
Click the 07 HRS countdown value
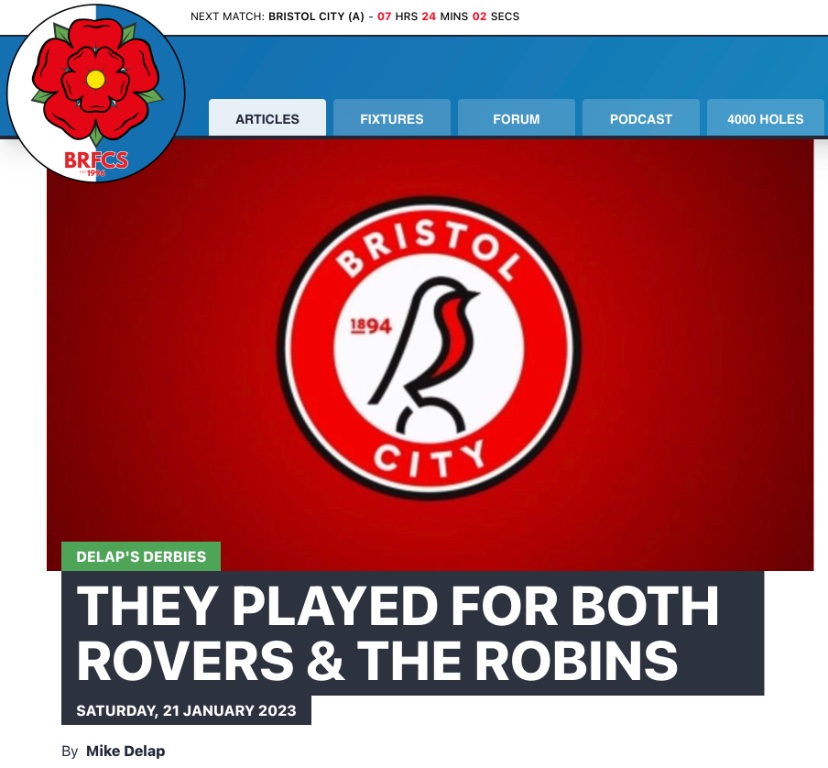(397, 16)
